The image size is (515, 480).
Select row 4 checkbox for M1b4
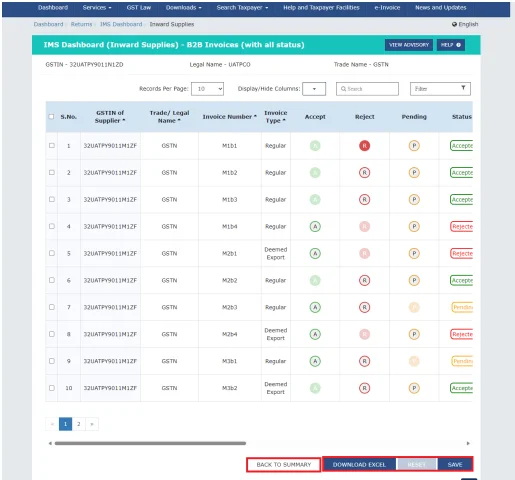pyautogui.click(x=52, y=226)
